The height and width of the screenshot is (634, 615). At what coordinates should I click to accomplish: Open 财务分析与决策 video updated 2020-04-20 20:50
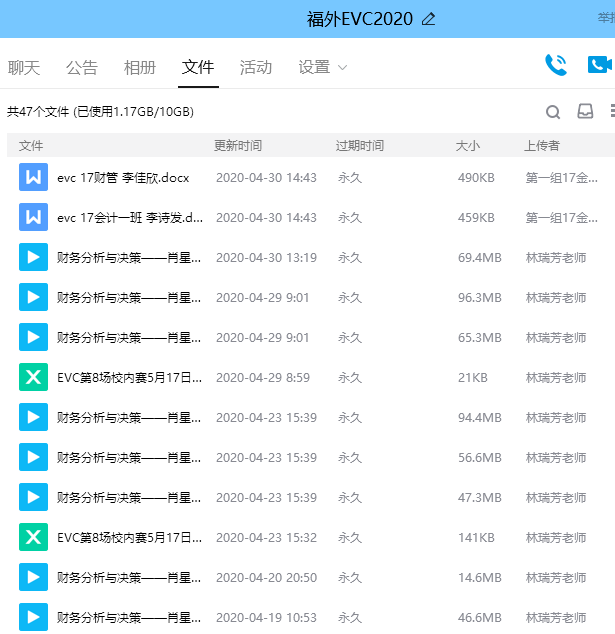click(129, 578)
